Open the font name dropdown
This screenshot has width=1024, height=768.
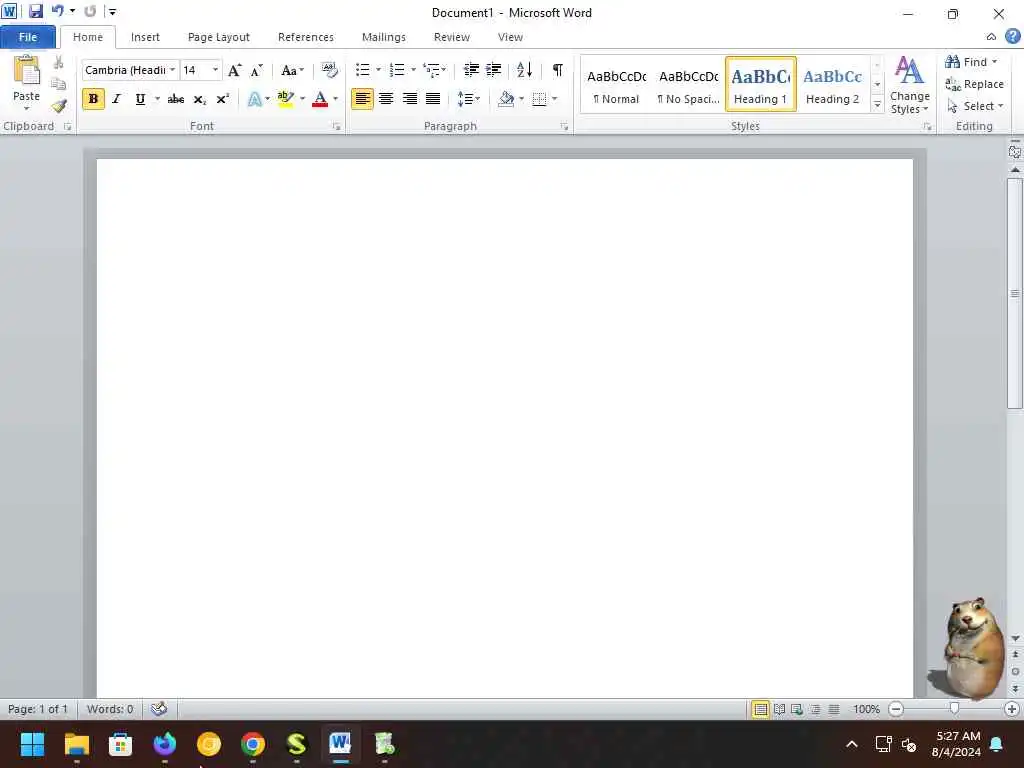pyautogui.click(x=172, y=70)
